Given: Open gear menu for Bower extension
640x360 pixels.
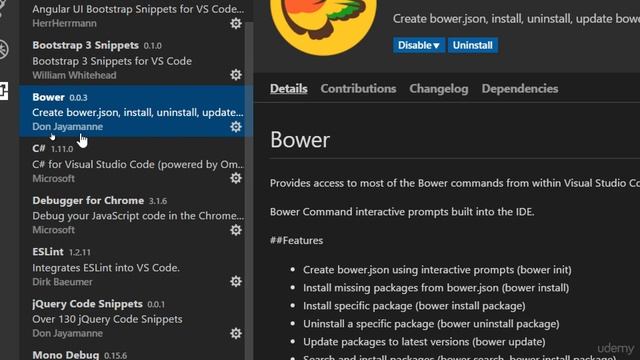Looking at the screenshot, I should coord(236,127).
